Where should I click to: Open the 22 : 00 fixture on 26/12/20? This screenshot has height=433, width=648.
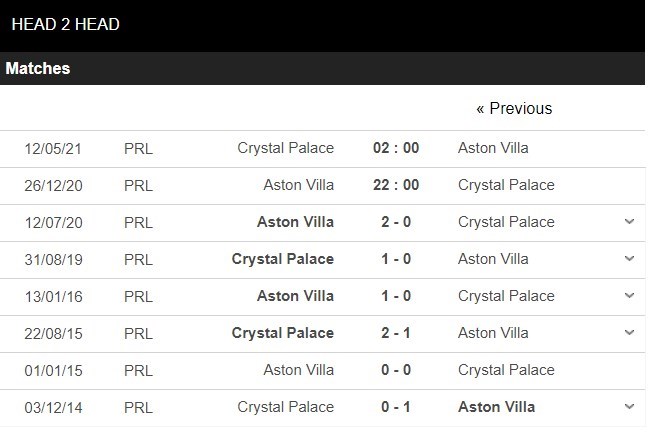click(x=396, y=185)
